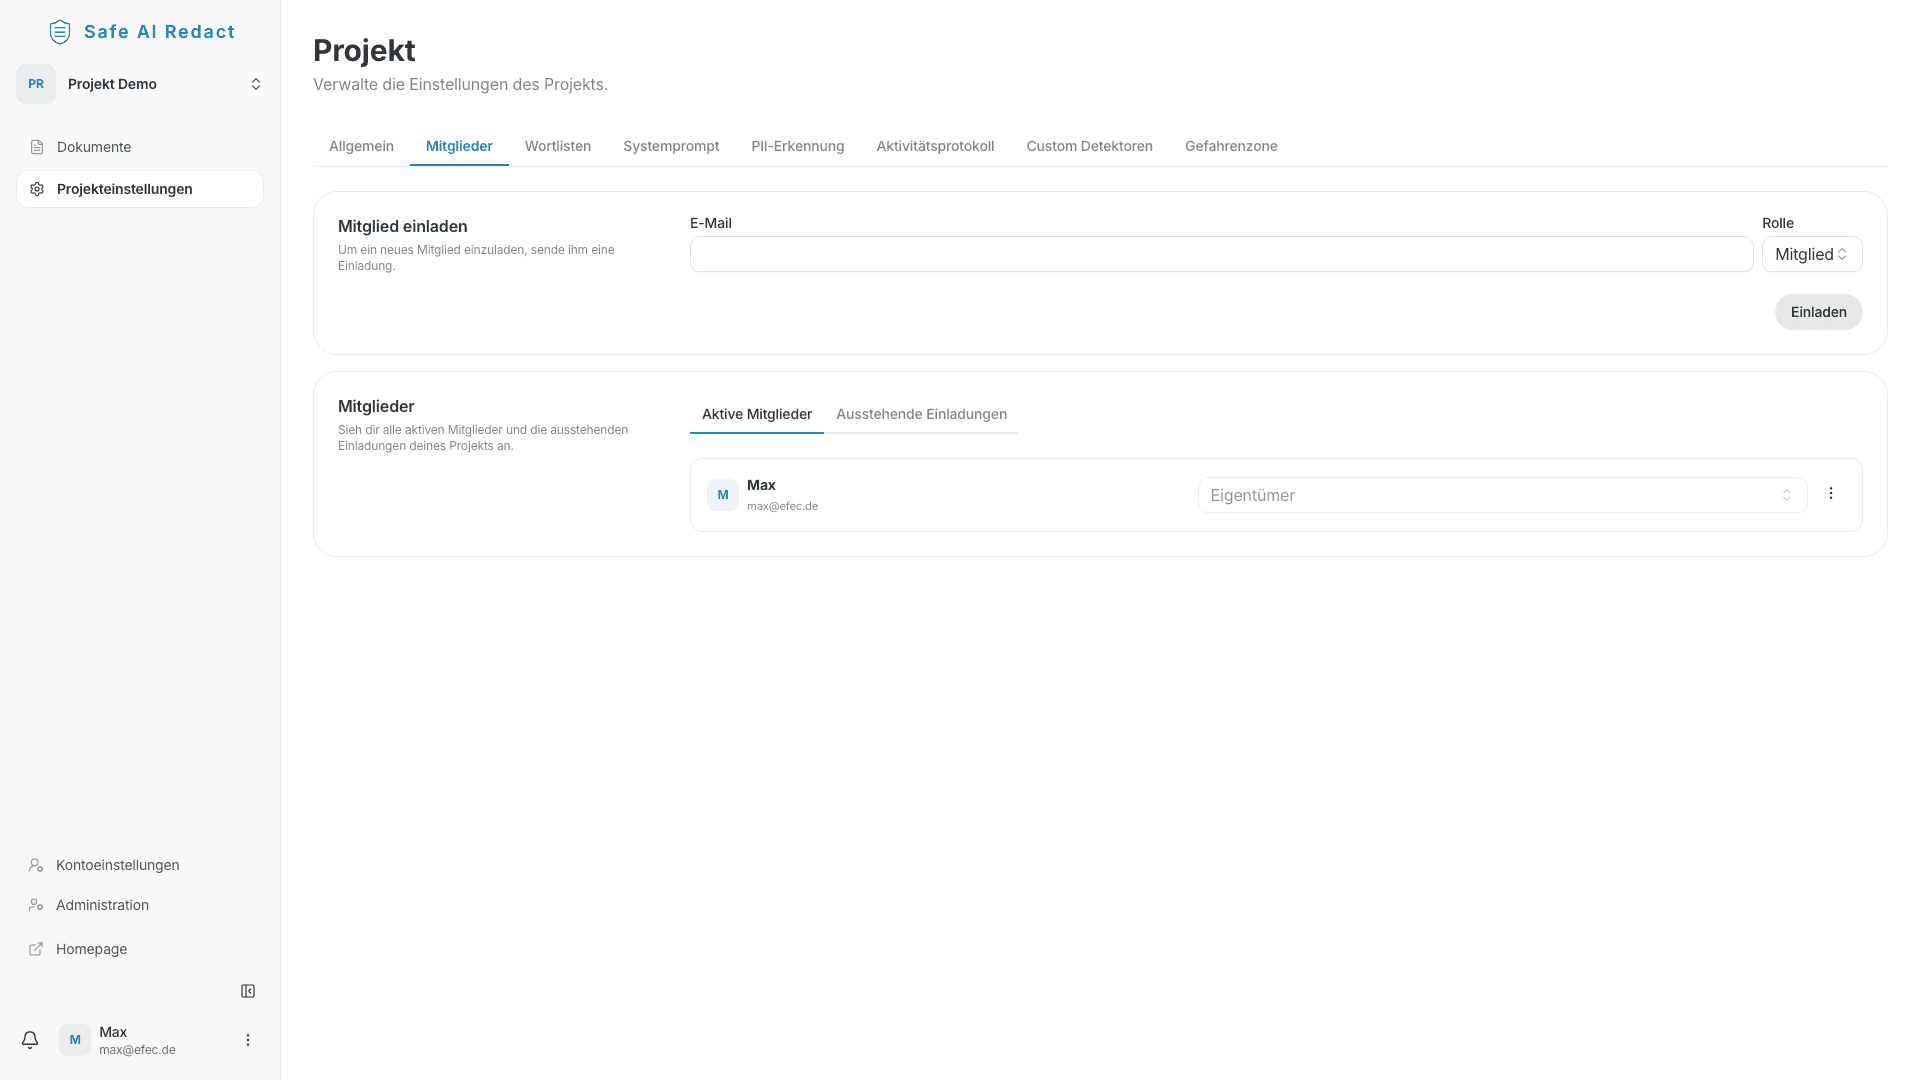The image size is (1920, 1080).
Task: Open the Rolle Mitglied dropdown
Action: (x=1811, y=254)
